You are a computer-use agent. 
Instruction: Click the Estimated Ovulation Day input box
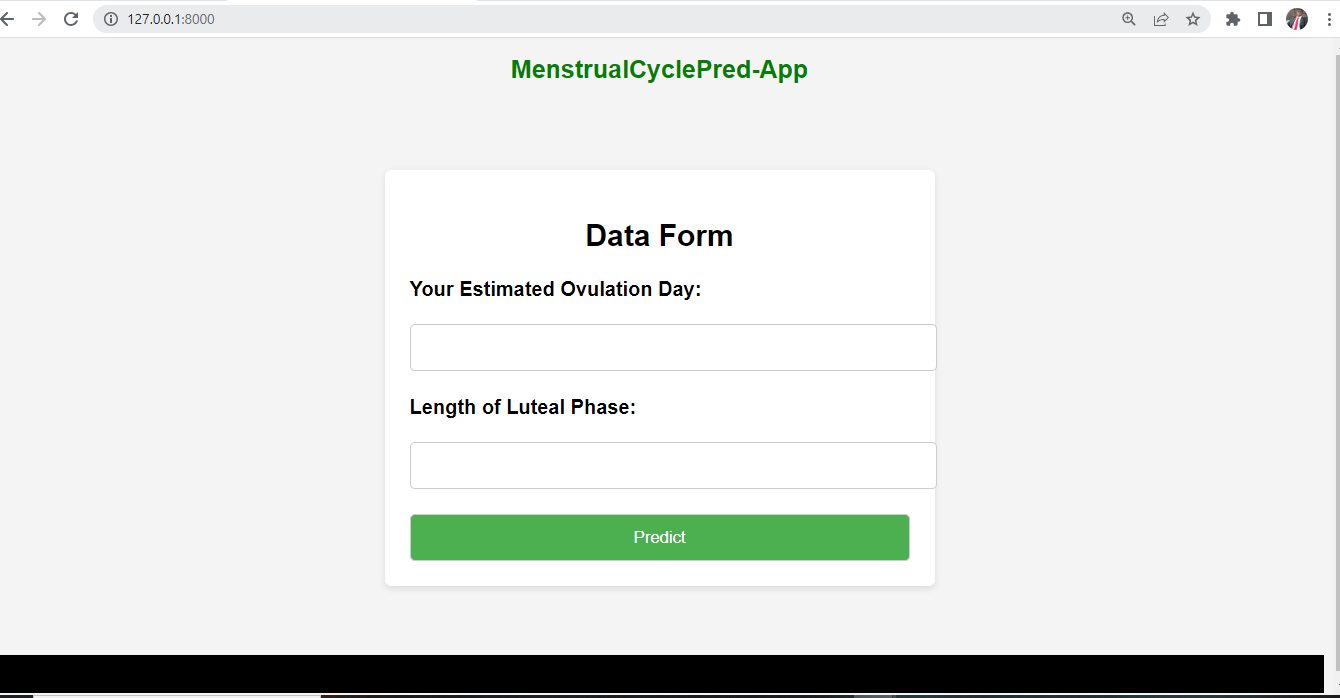click(672, 347)
